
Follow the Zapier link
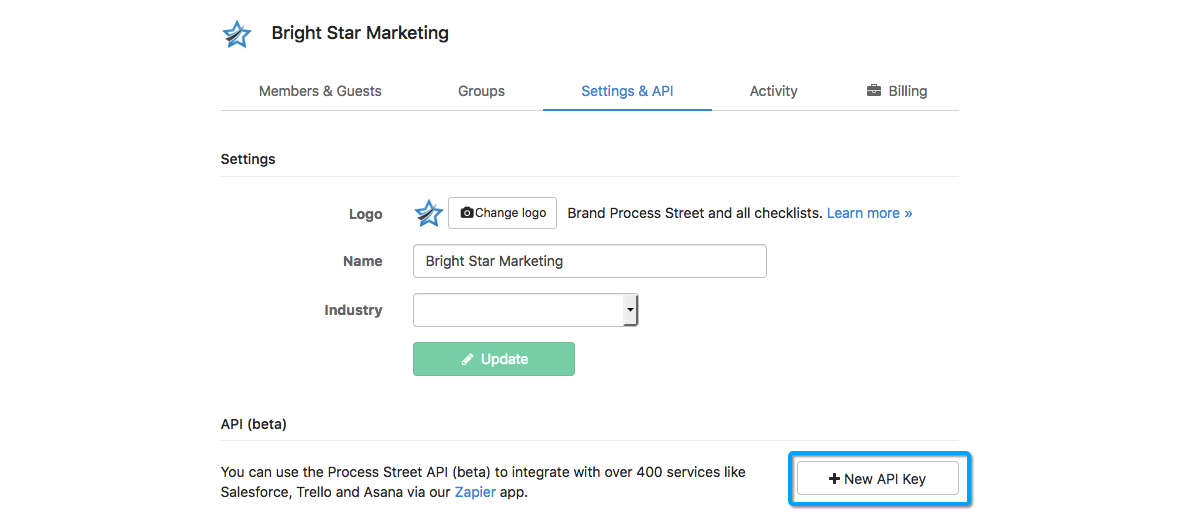(475, 493)
